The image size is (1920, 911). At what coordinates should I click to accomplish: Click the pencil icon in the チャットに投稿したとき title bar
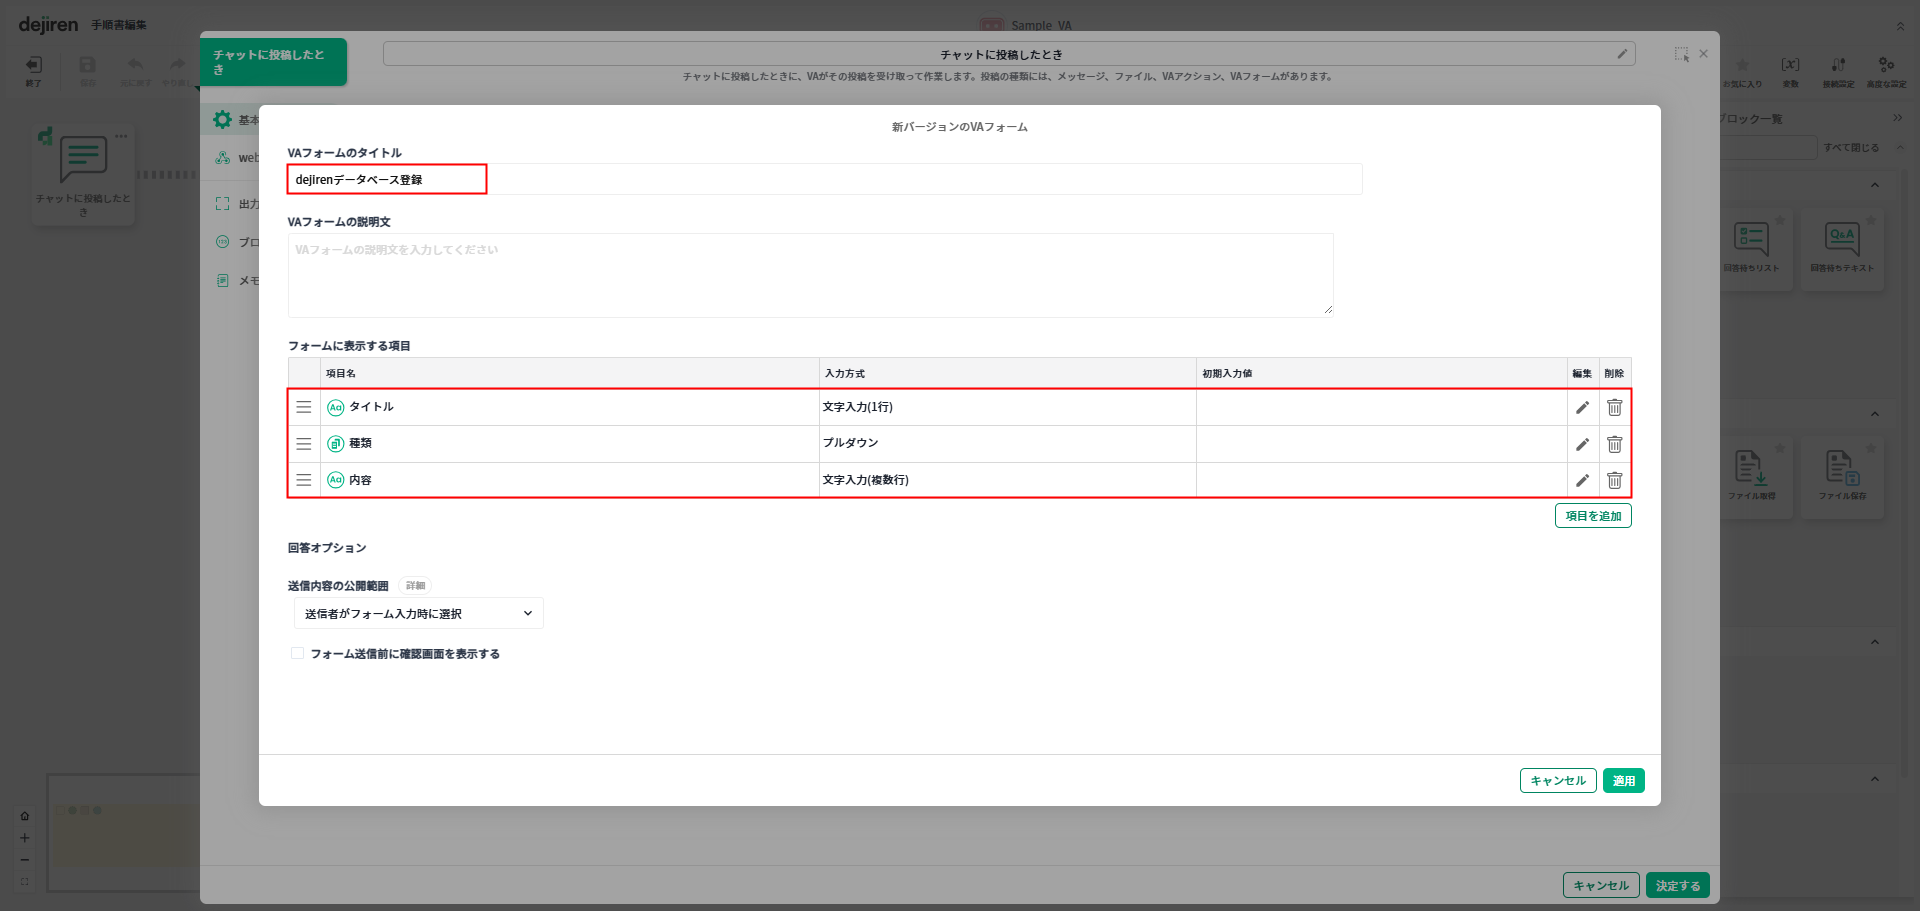(x=1622, y=54)
